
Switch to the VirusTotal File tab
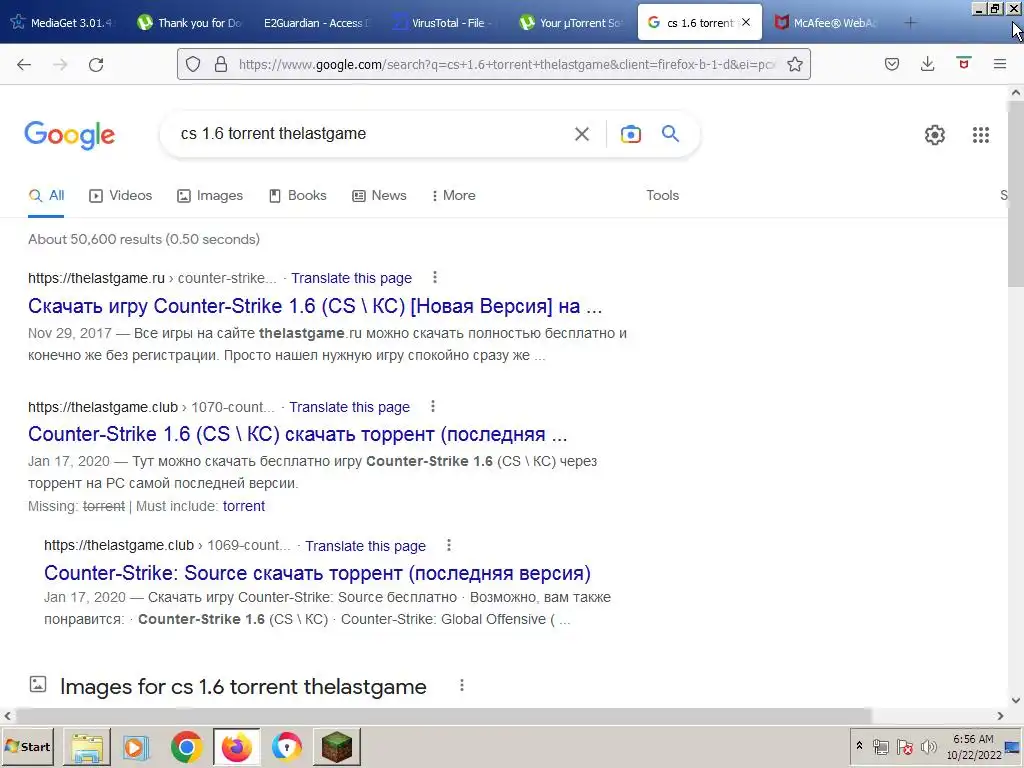[x=445, y=23]
